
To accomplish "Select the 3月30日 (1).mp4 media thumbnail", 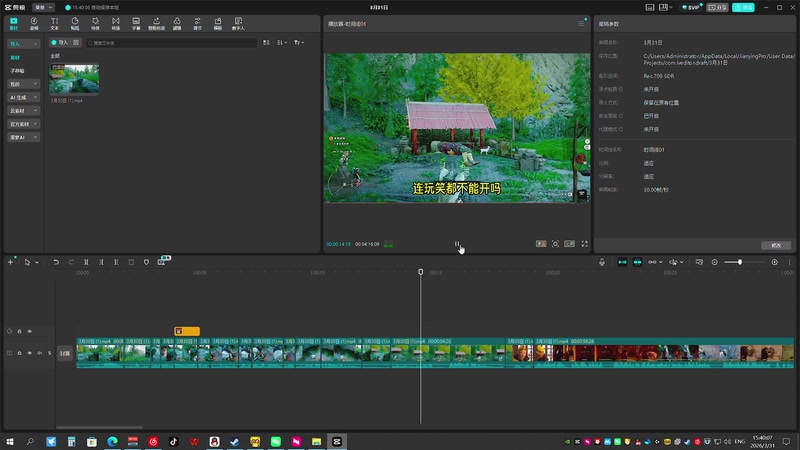I will coord(74,80).
